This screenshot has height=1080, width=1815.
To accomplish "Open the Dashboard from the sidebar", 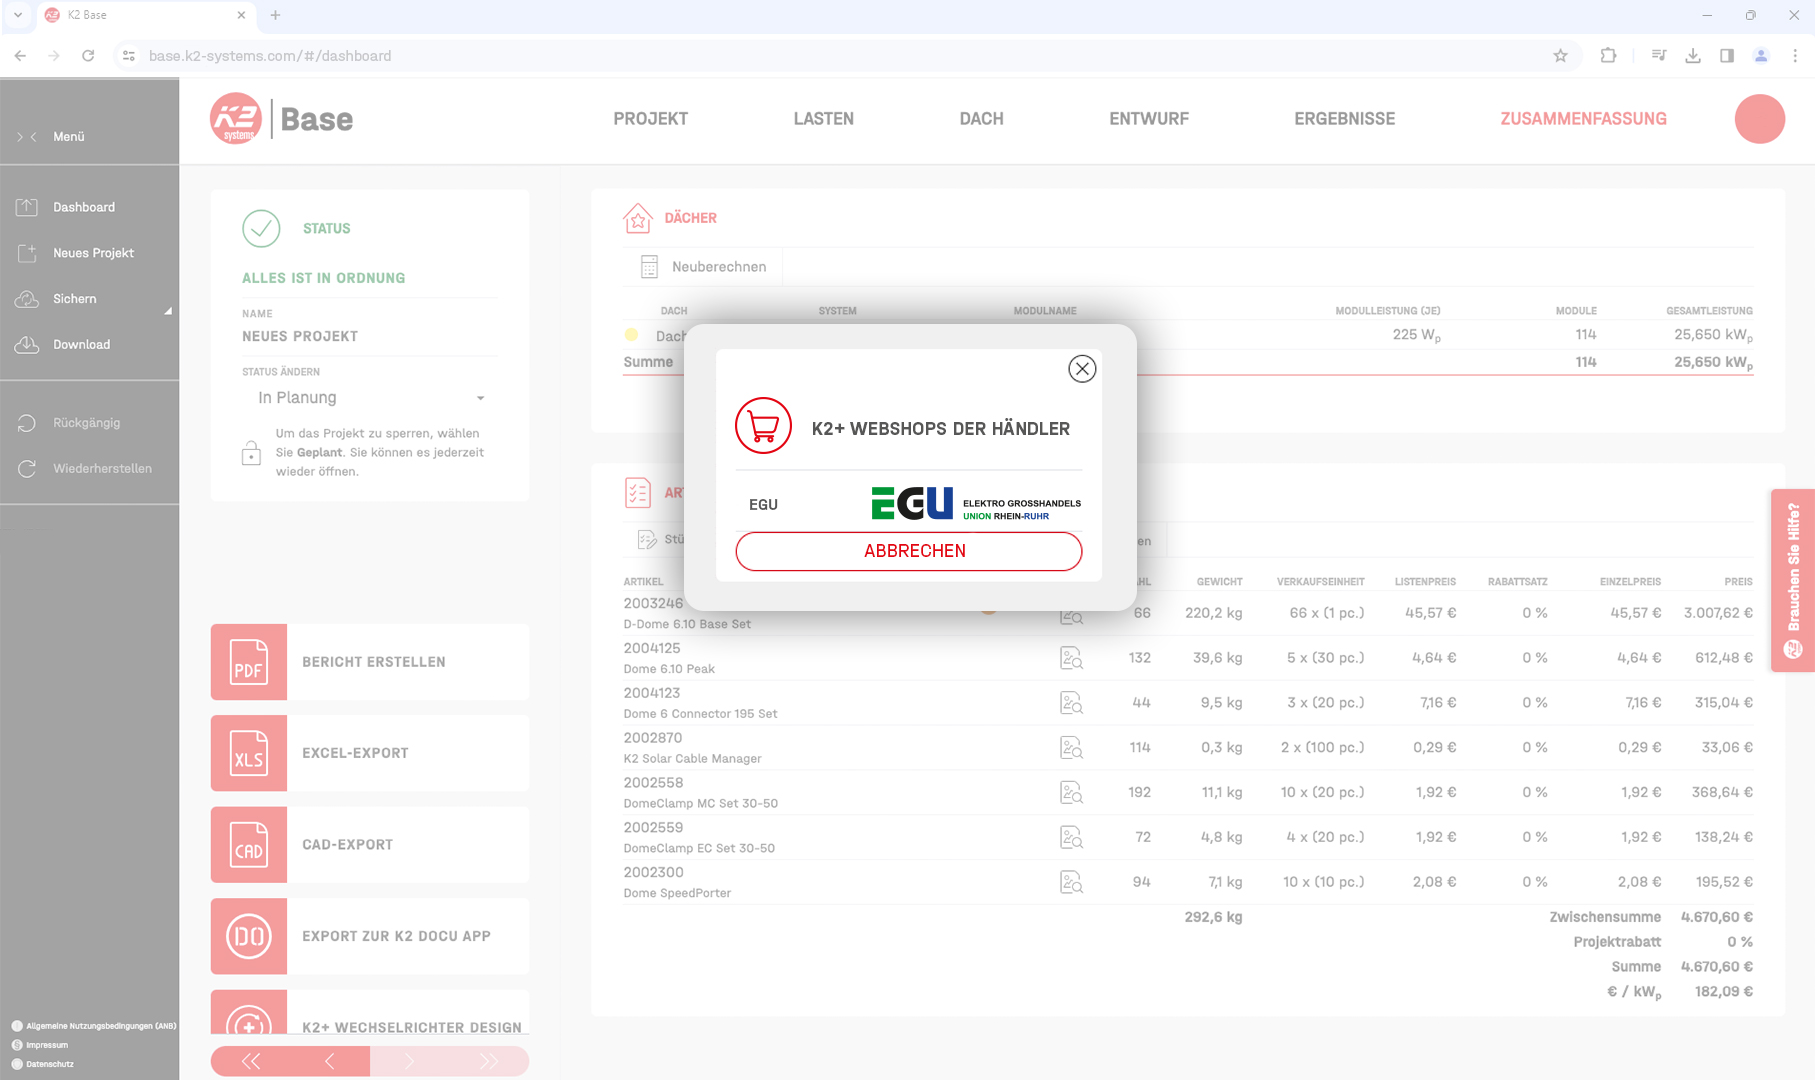I will (28, 207).
